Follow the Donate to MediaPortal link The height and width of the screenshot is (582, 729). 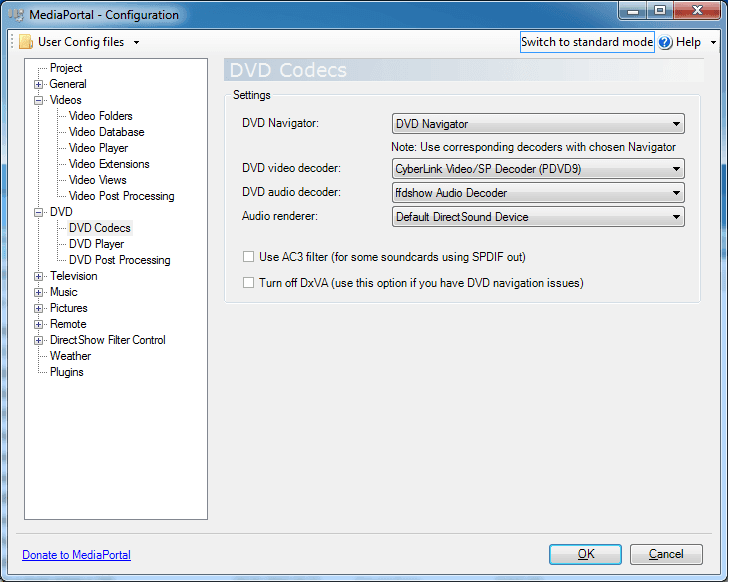point(76,555)
